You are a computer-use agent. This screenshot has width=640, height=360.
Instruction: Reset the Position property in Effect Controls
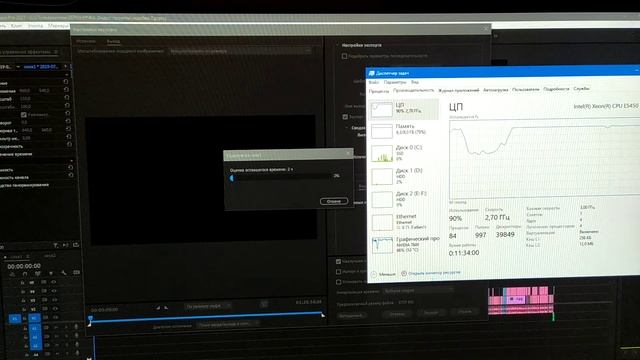[67, 90]
